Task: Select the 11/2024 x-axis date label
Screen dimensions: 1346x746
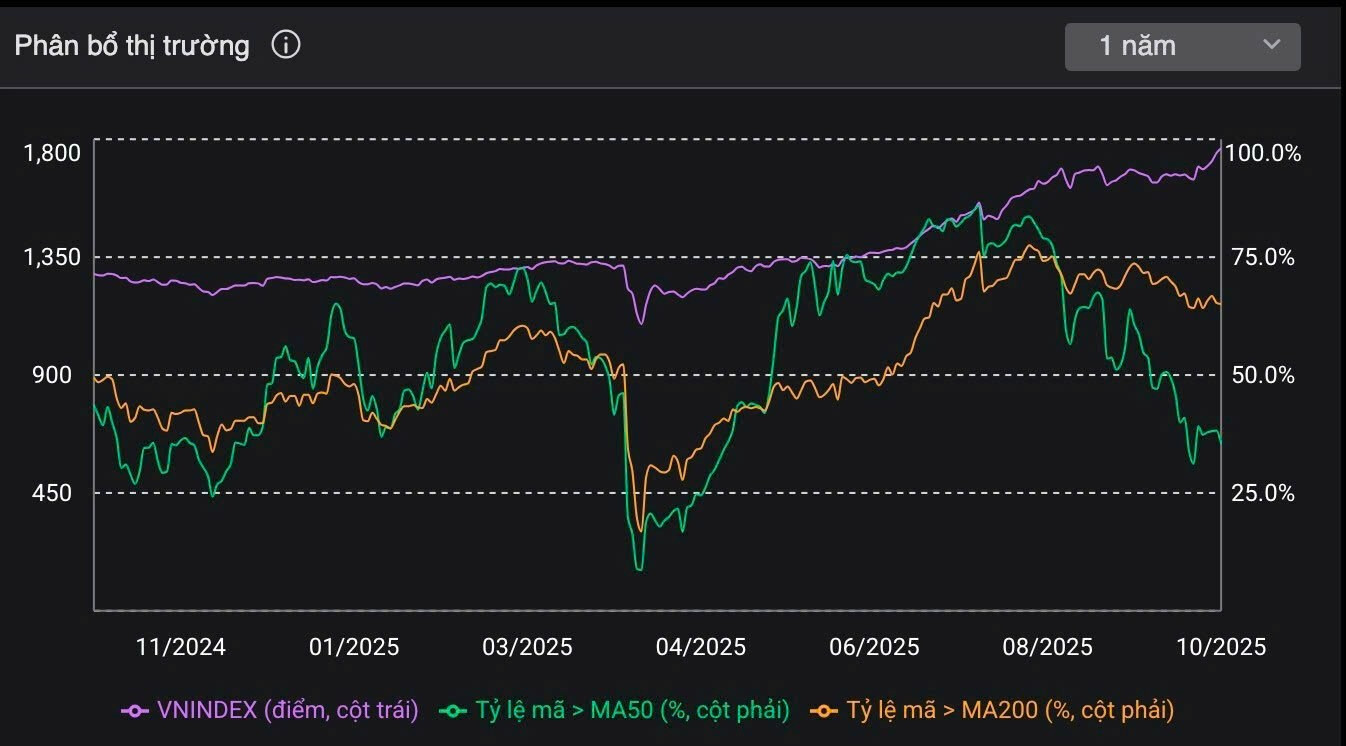Action: tap(180, 647)
